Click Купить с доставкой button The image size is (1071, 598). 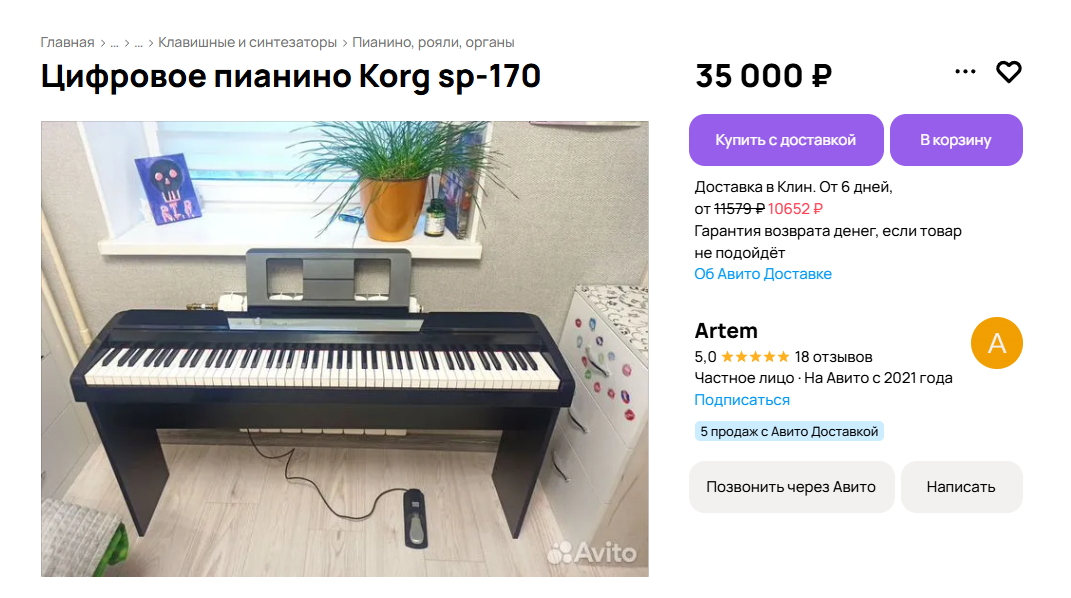[785, 140]
